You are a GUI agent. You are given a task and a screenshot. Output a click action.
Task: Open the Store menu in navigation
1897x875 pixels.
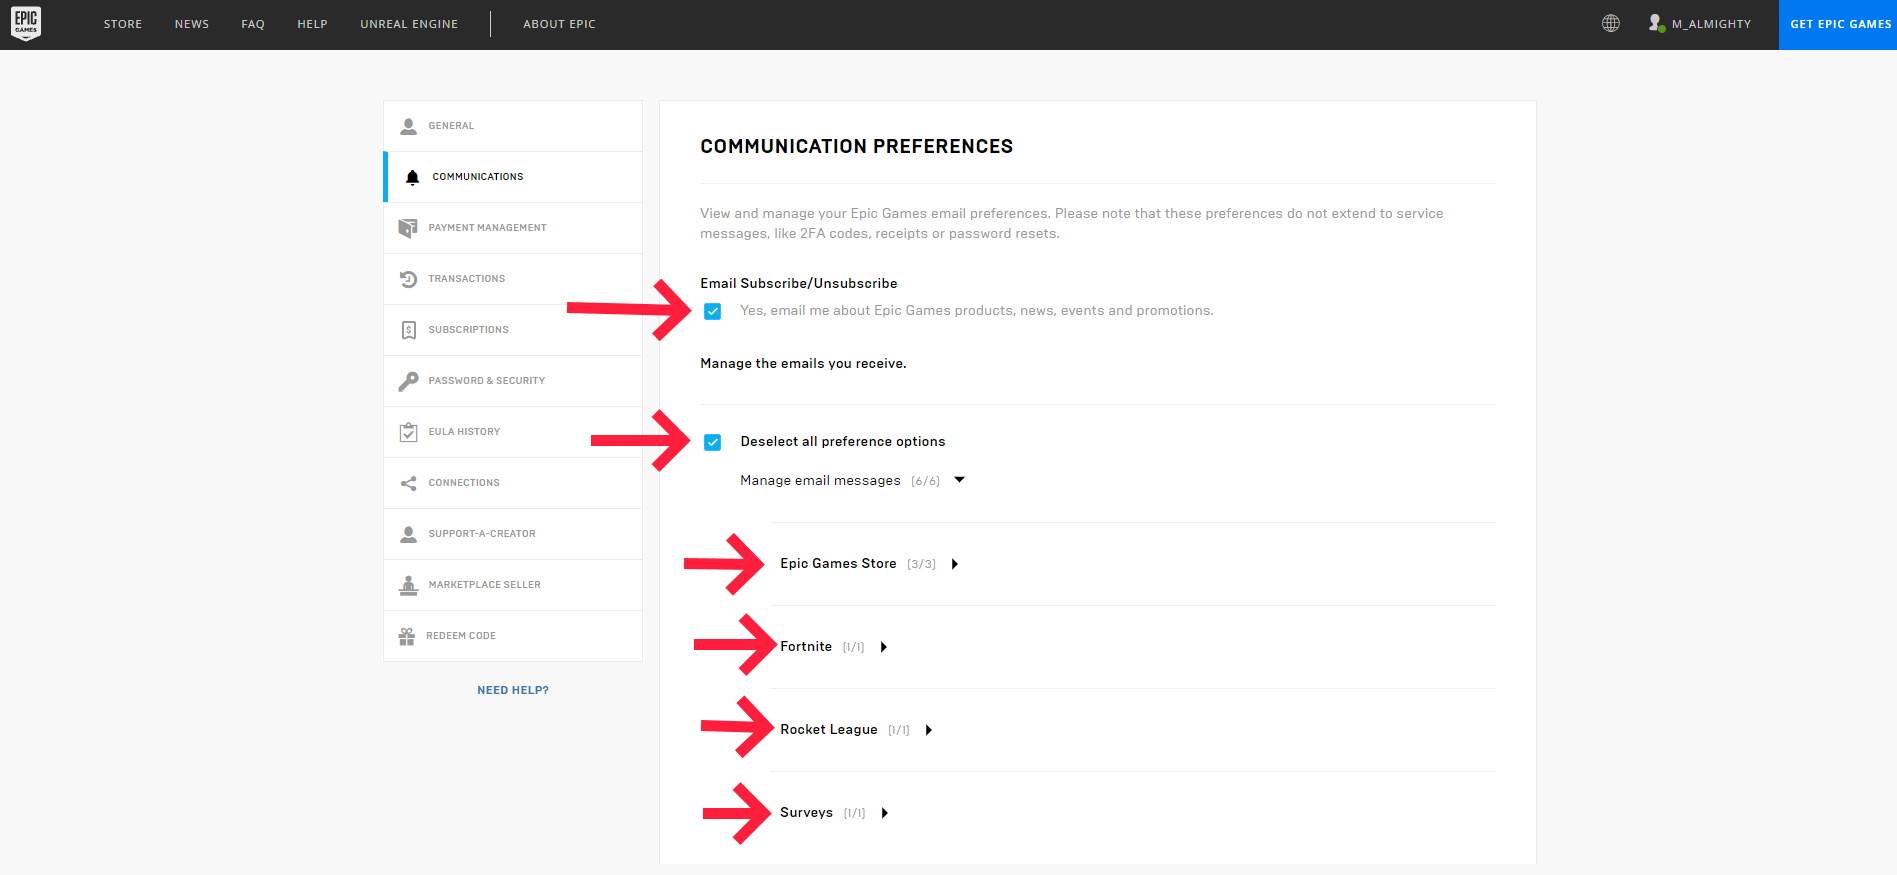123,24
